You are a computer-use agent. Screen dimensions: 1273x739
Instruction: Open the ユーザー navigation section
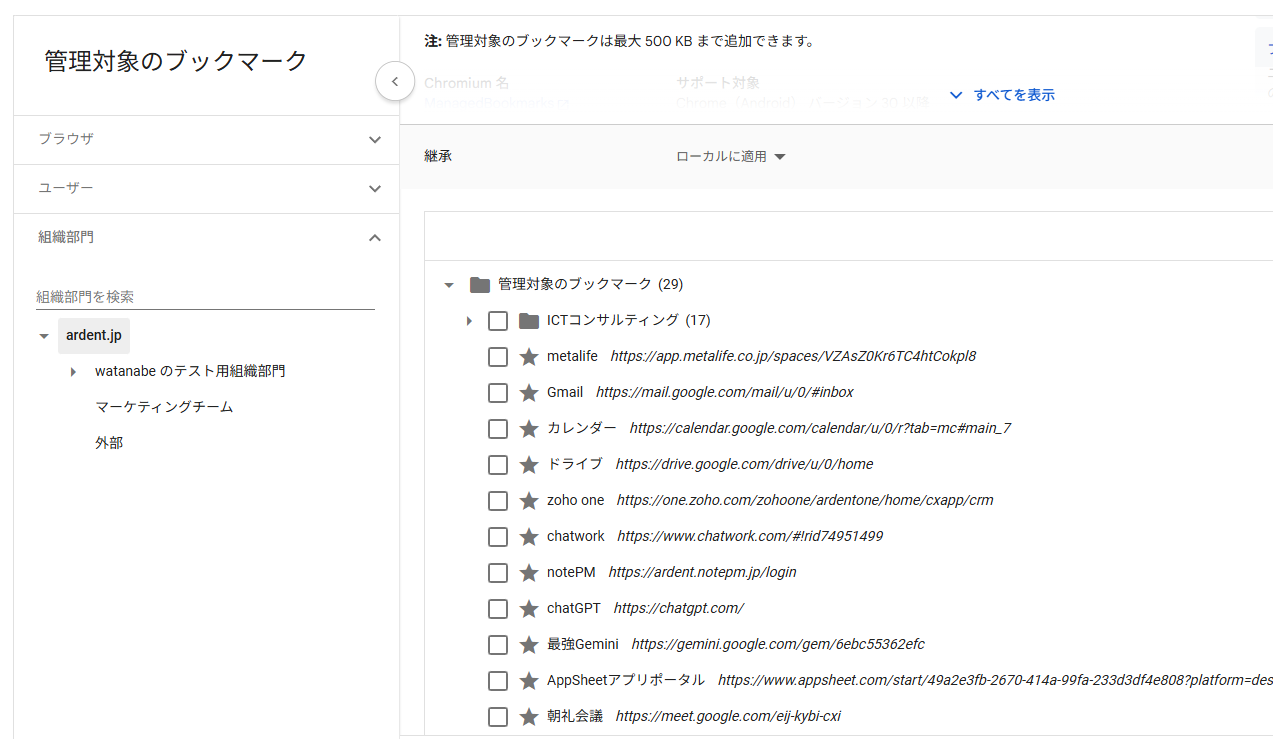[x=205, y=188]
